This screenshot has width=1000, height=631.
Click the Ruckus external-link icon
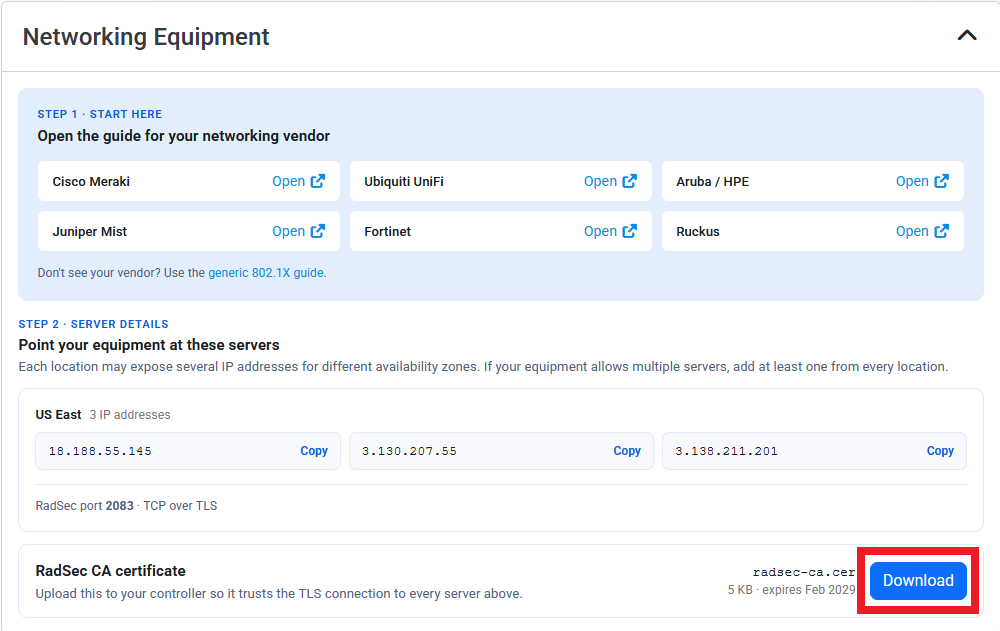point(941,231)
